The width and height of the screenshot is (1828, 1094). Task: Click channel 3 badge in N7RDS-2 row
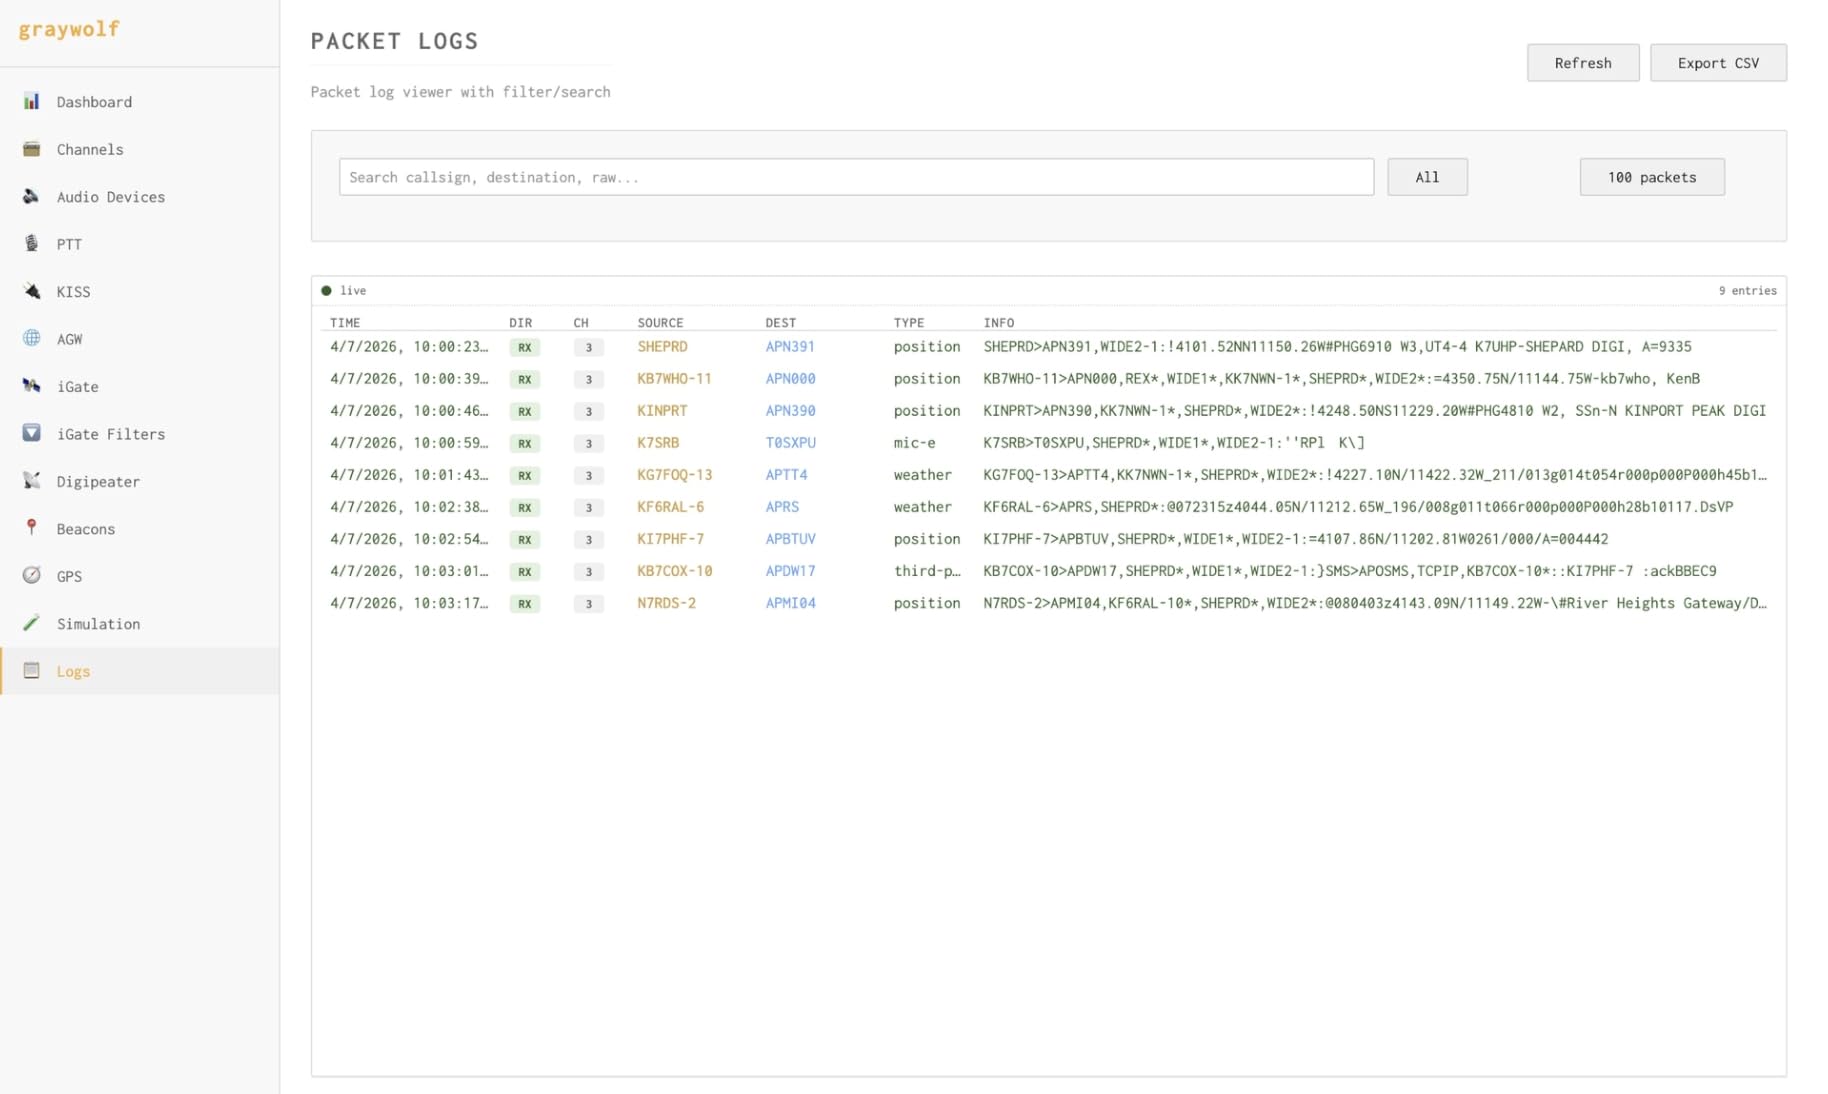coord(588,604)
